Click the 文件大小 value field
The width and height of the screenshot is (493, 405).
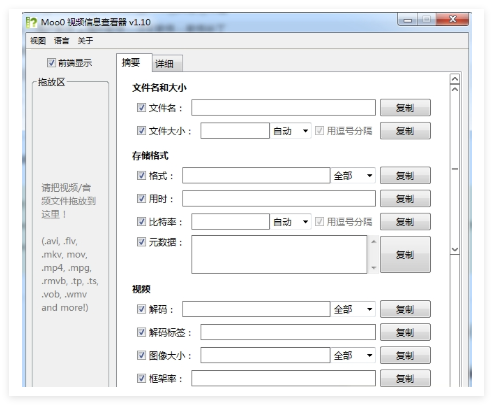tap(235, 131)
